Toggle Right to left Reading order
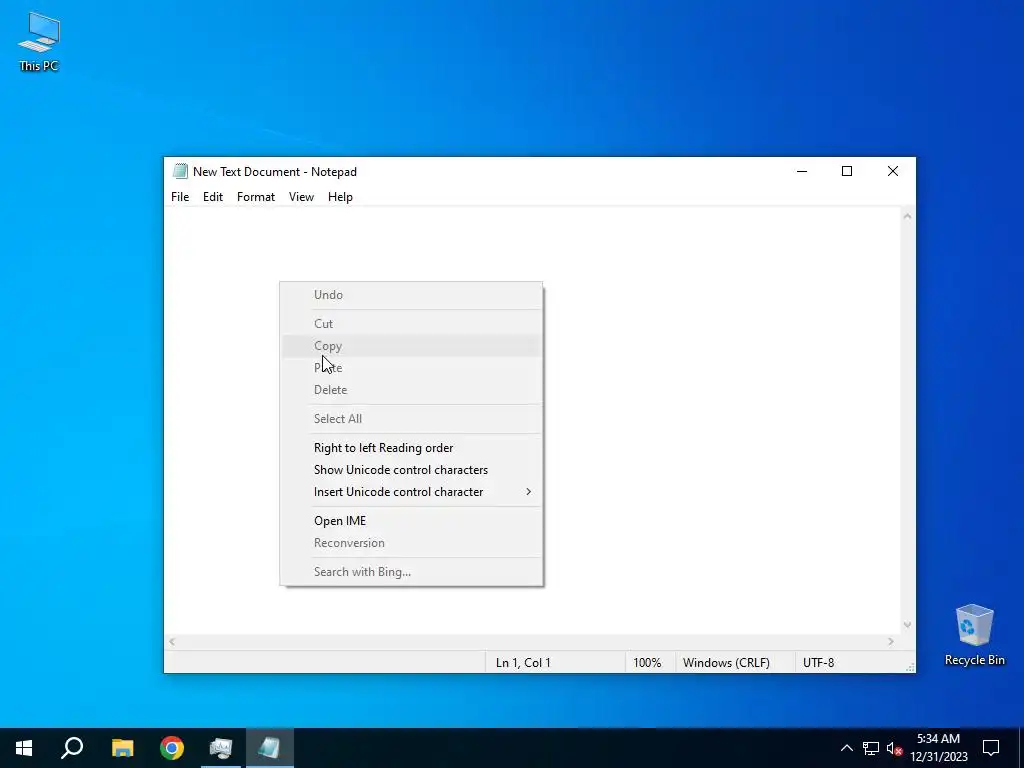The height and width of the screenshot is (768, 1024). coord(411,447)
